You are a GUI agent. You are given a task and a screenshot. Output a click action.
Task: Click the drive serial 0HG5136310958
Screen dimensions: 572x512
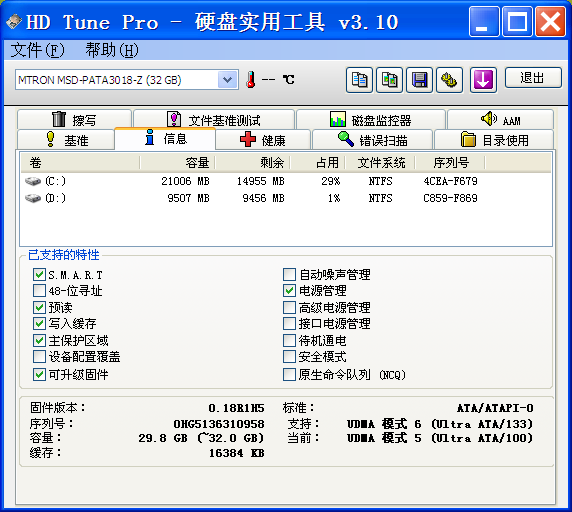click(219, 424)
